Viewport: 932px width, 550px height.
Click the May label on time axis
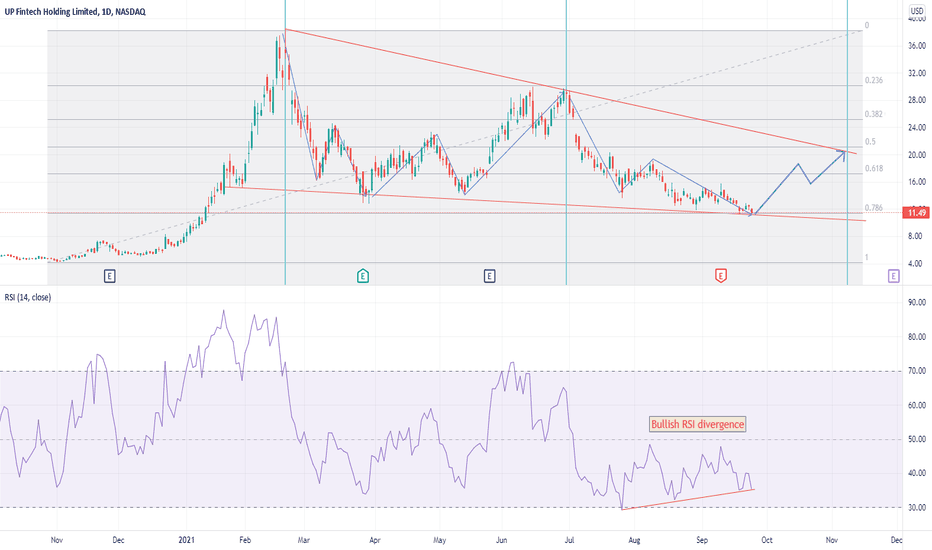pyautogui.click(x=439, y=540)
